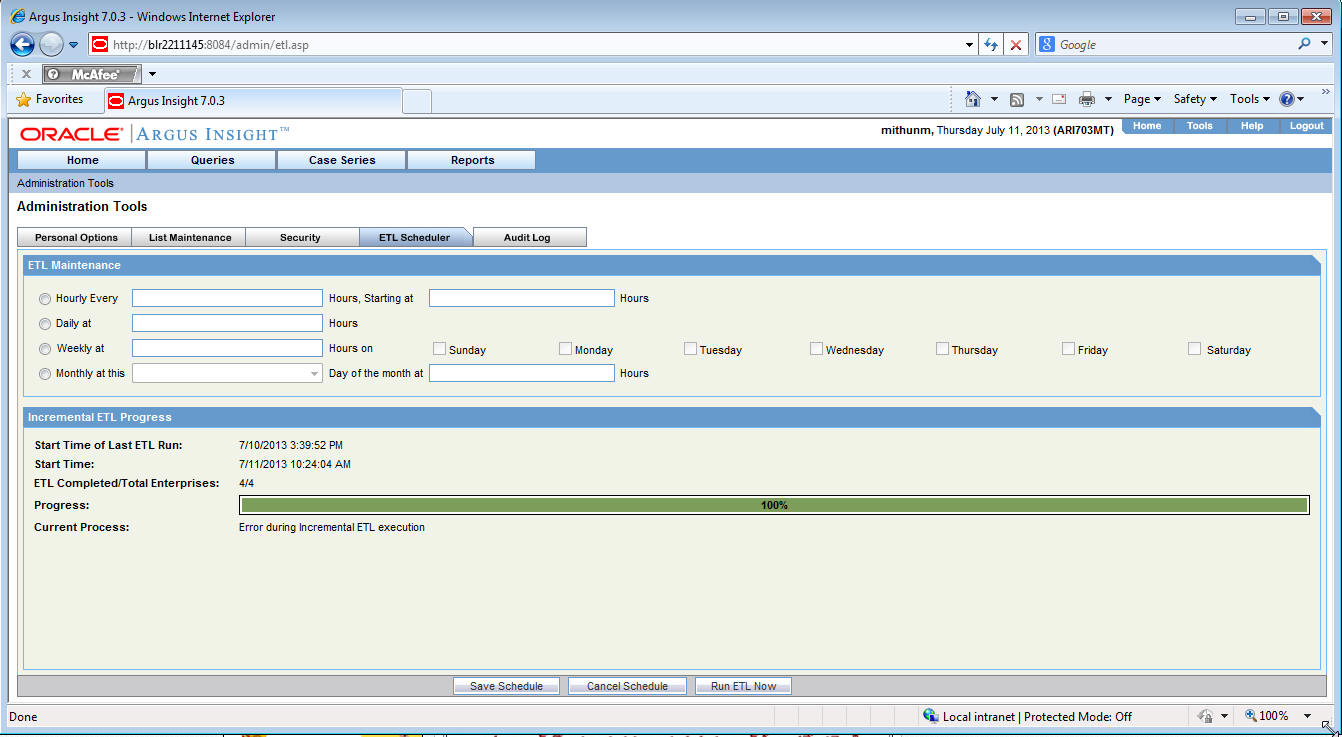This screenshot has width=1342, height=737.
Task: Open the Case Series menu
Action: 342,160
